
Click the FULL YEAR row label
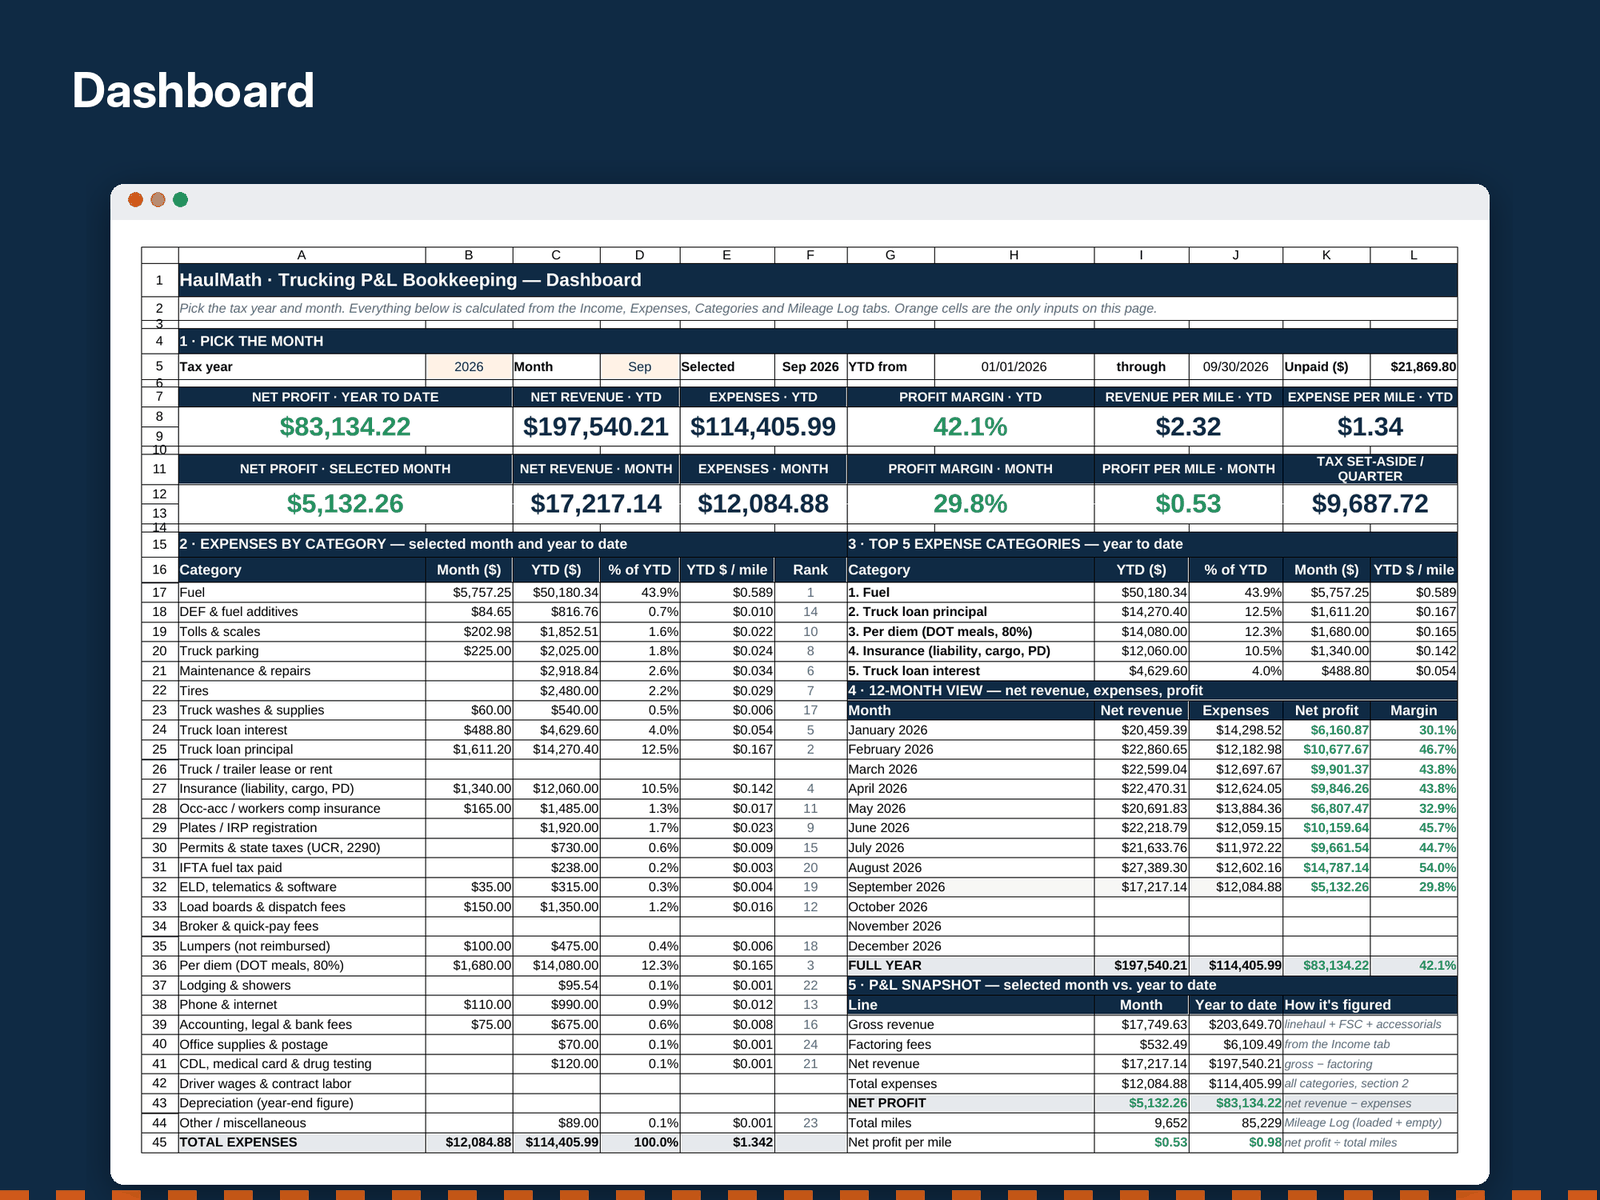pyautogui.click(x=970, y=966)
